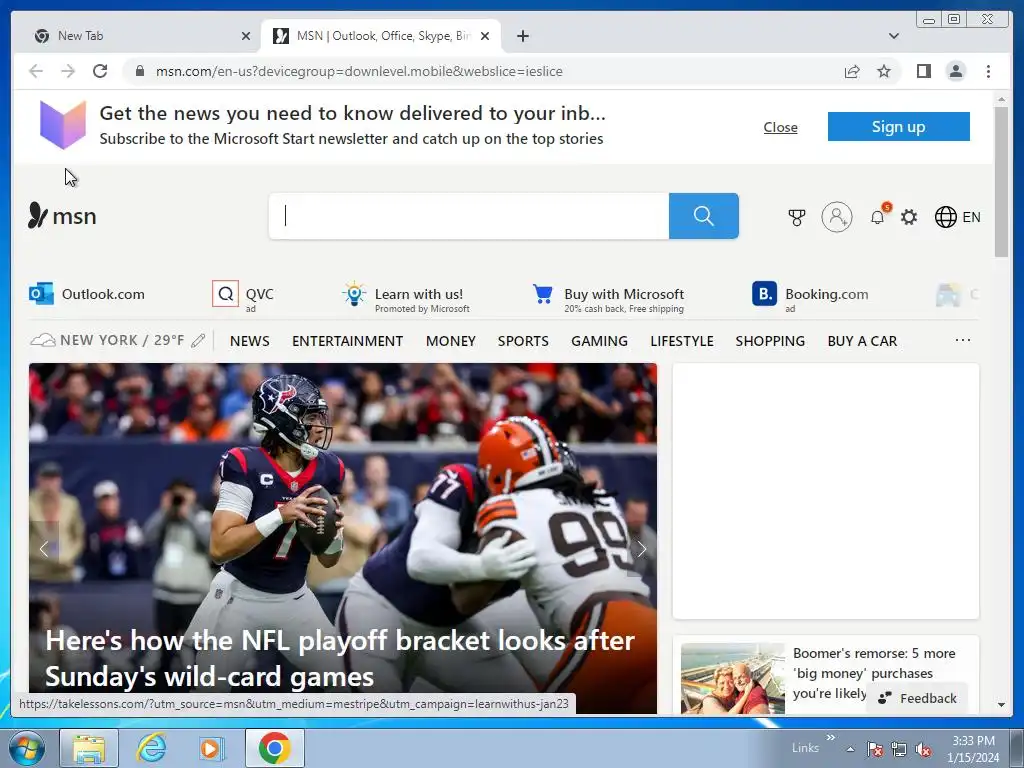Launch Internet Explorer from taskbar

point(151,748)
